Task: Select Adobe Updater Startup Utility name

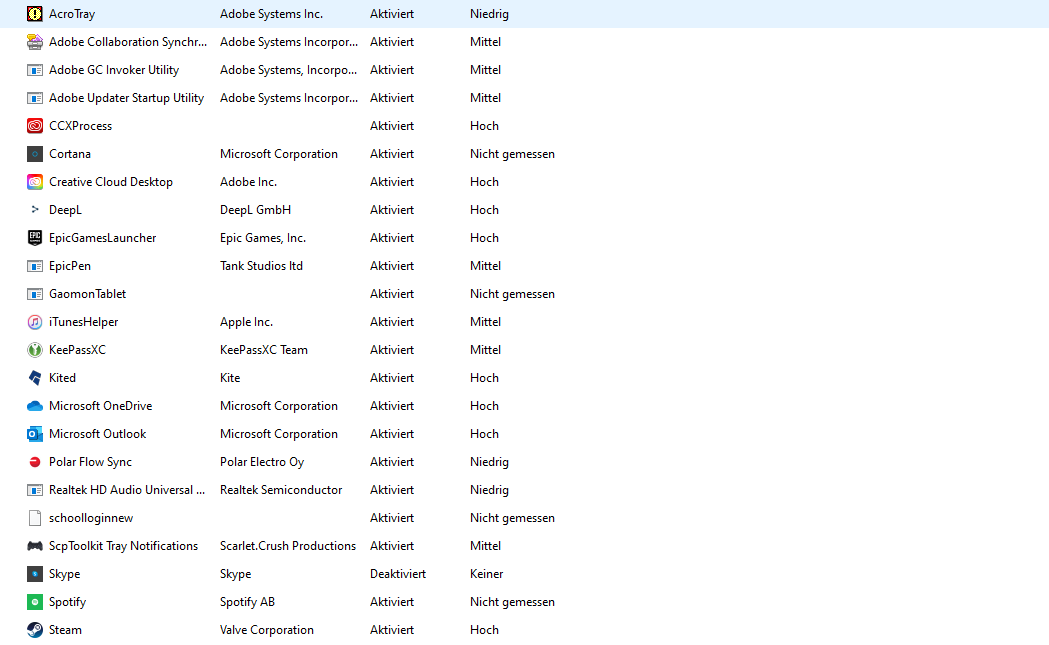Action: (126, 98)
